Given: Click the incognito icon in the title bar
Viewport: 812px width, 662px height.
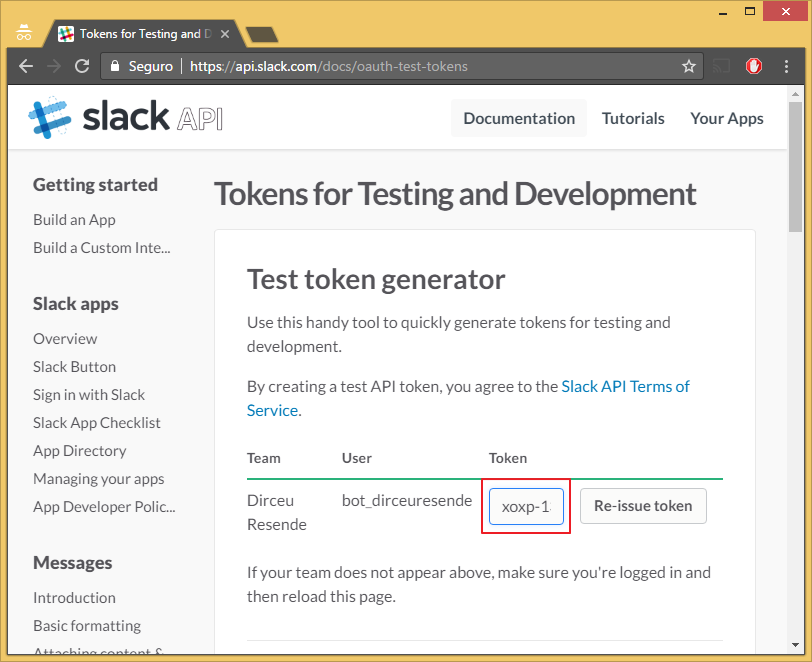Looking at the screenshot, I should coord(24,32).
